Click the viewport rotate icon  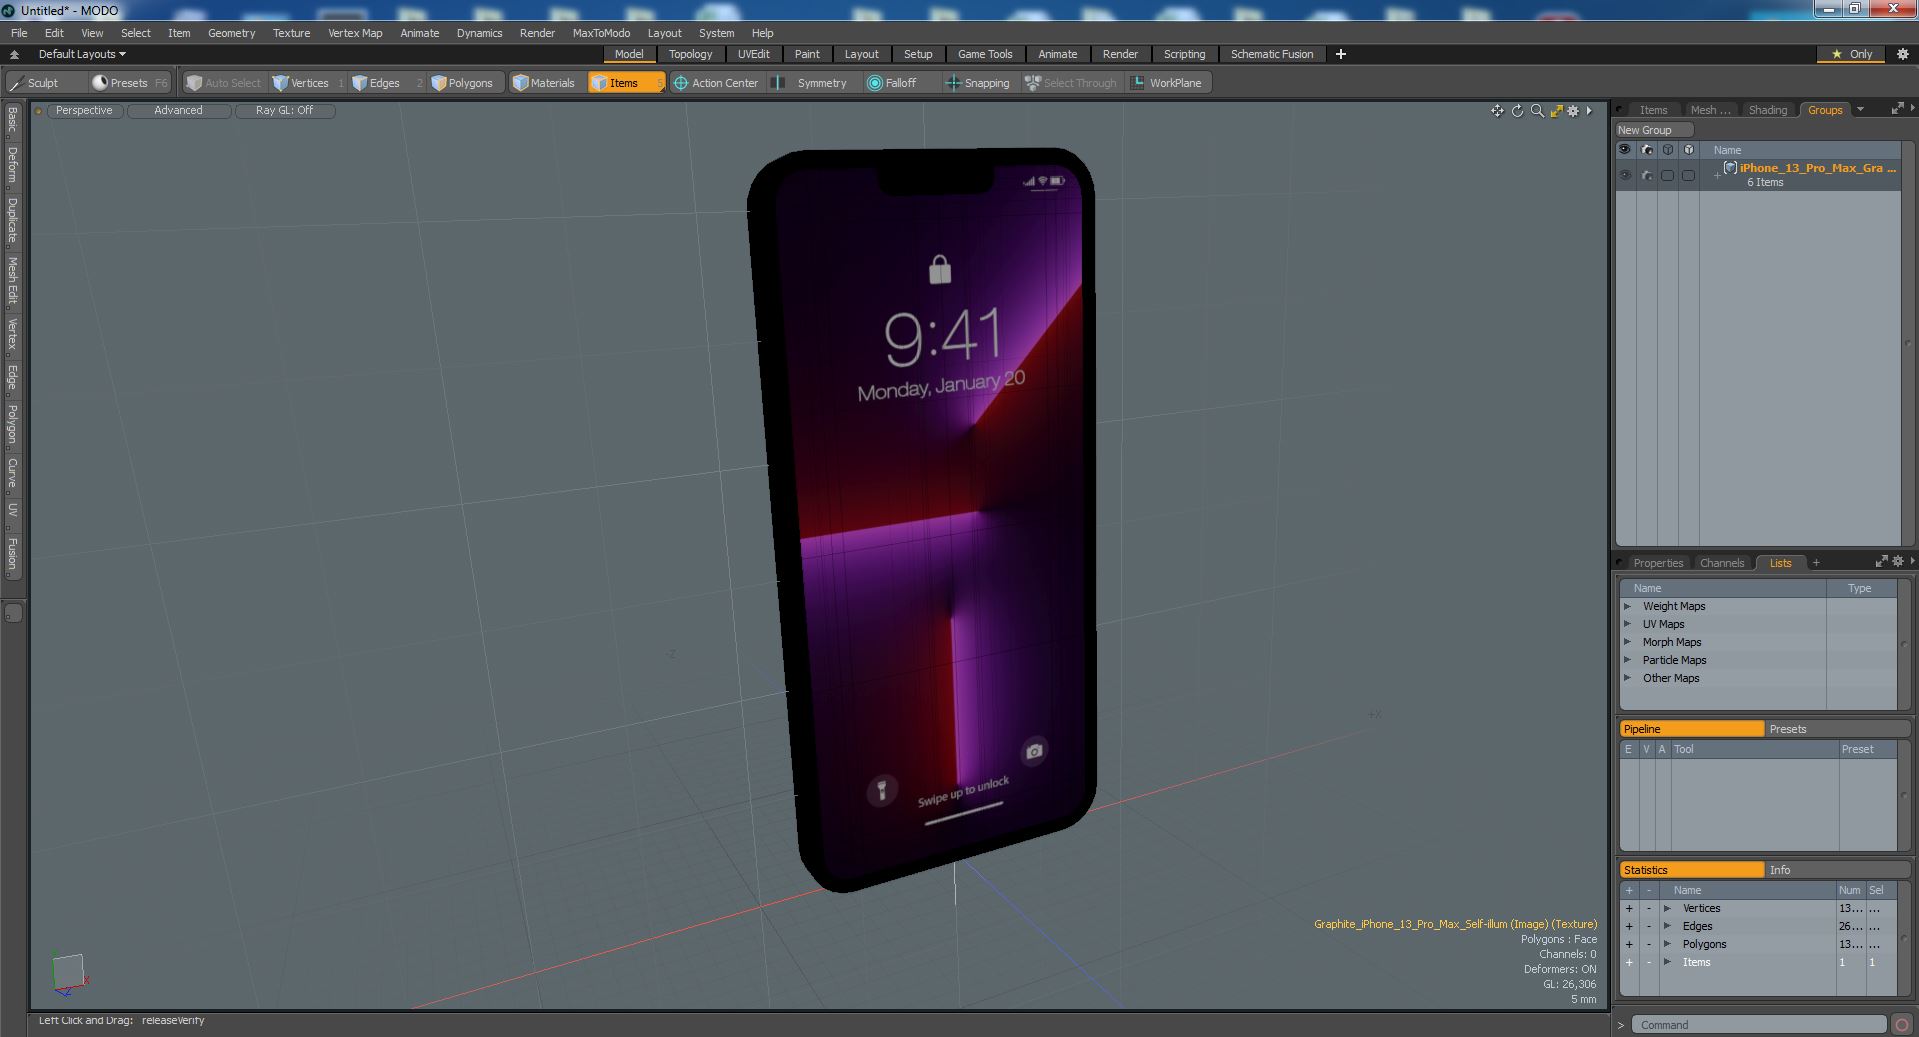click(1517, 111)
